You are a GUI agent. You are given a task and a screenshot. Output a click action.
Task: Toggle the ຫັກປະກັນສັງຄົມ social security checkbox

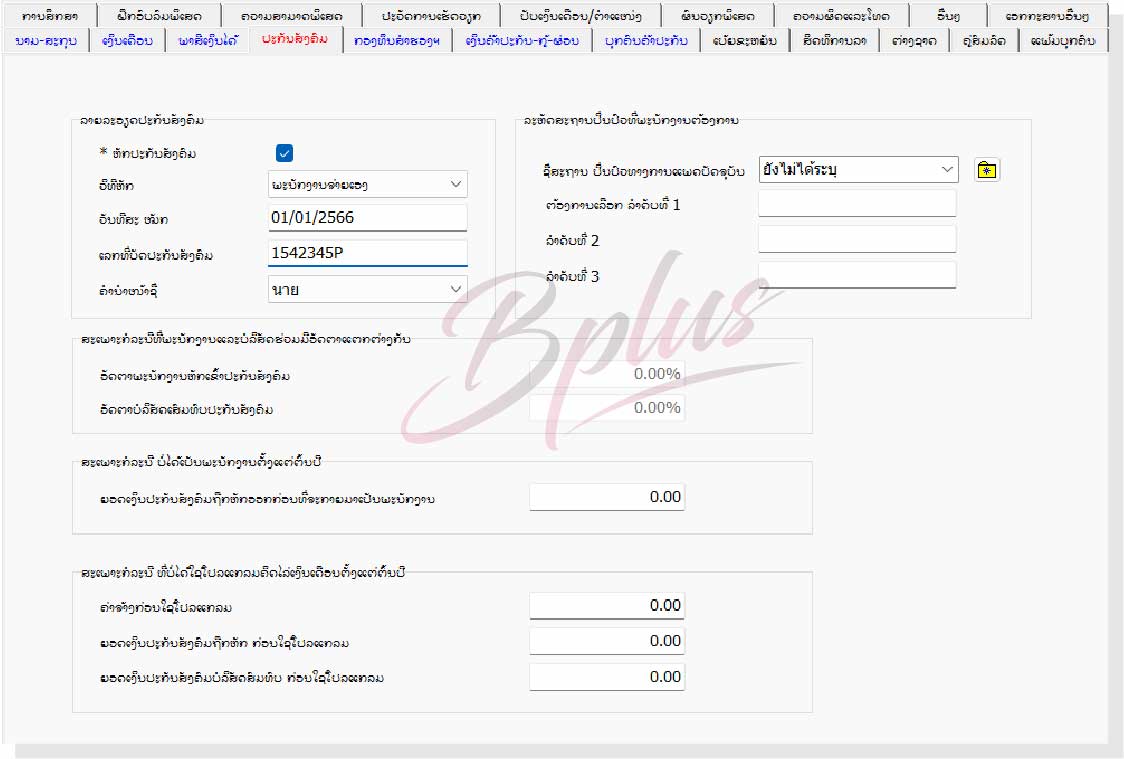tap(284, 153)
